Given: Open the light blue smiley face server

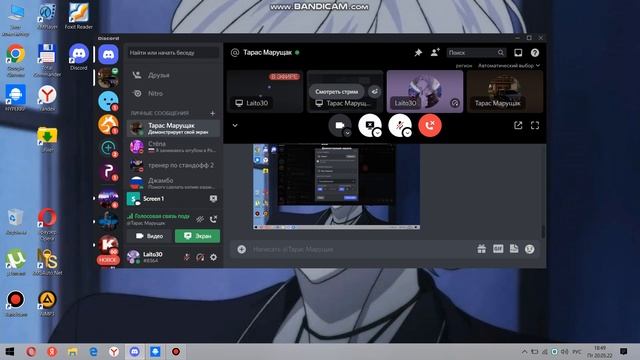Looking at the screenshot, I should click(108, 101).
